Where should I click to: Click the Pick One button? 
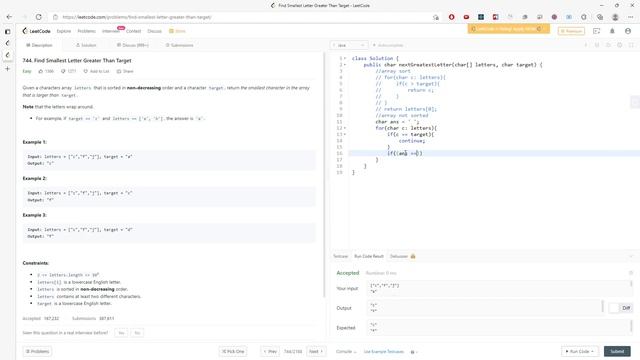[233, 351]
